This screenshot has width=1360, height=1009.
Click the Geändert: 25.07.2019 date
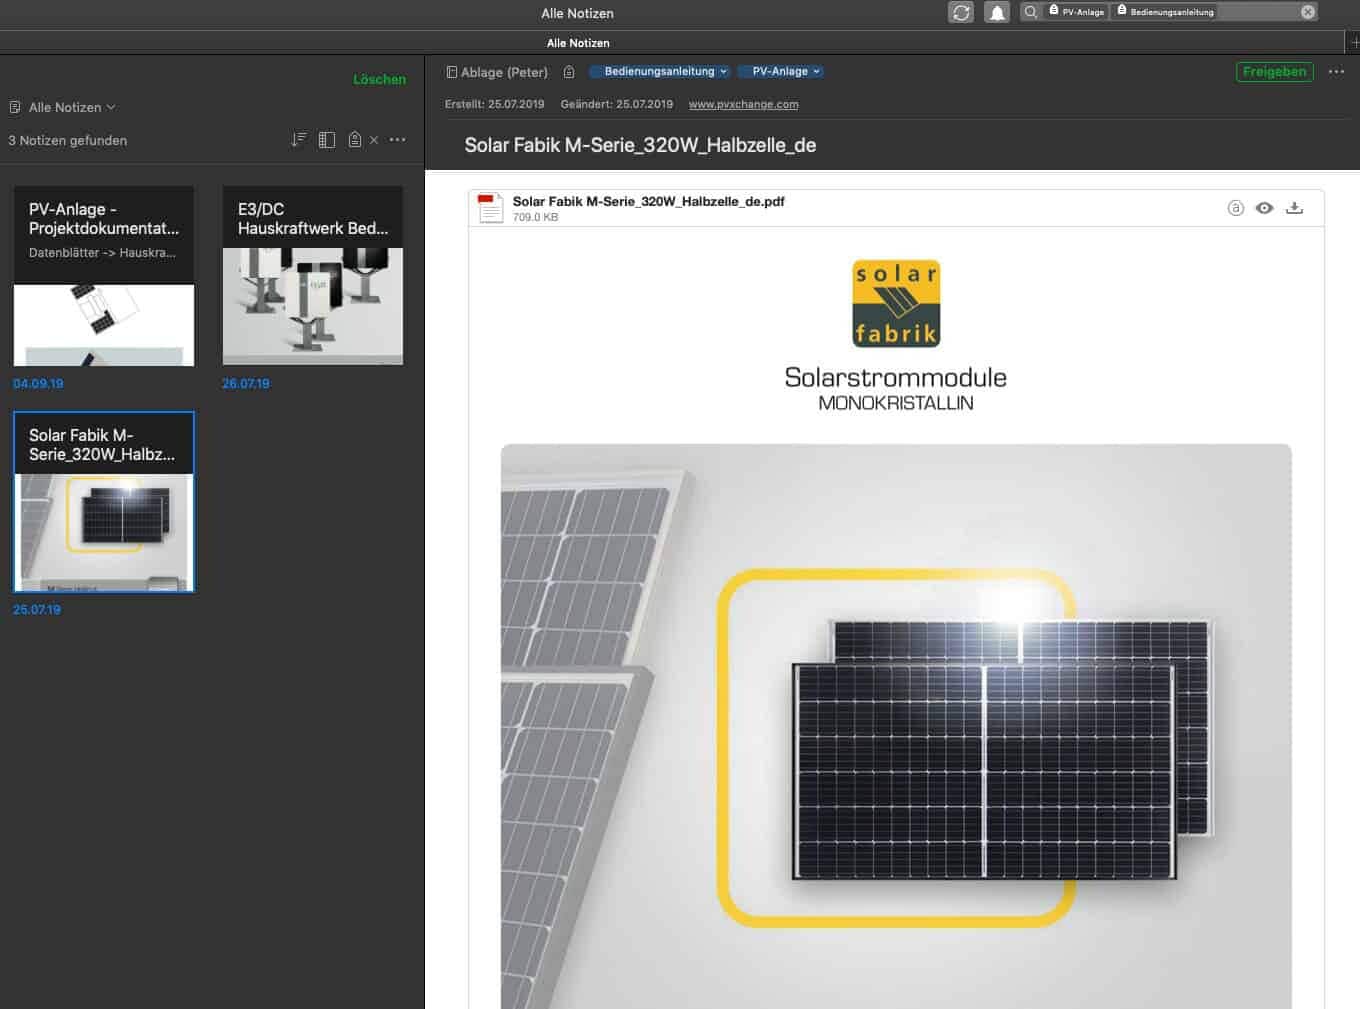click(616, 104)
